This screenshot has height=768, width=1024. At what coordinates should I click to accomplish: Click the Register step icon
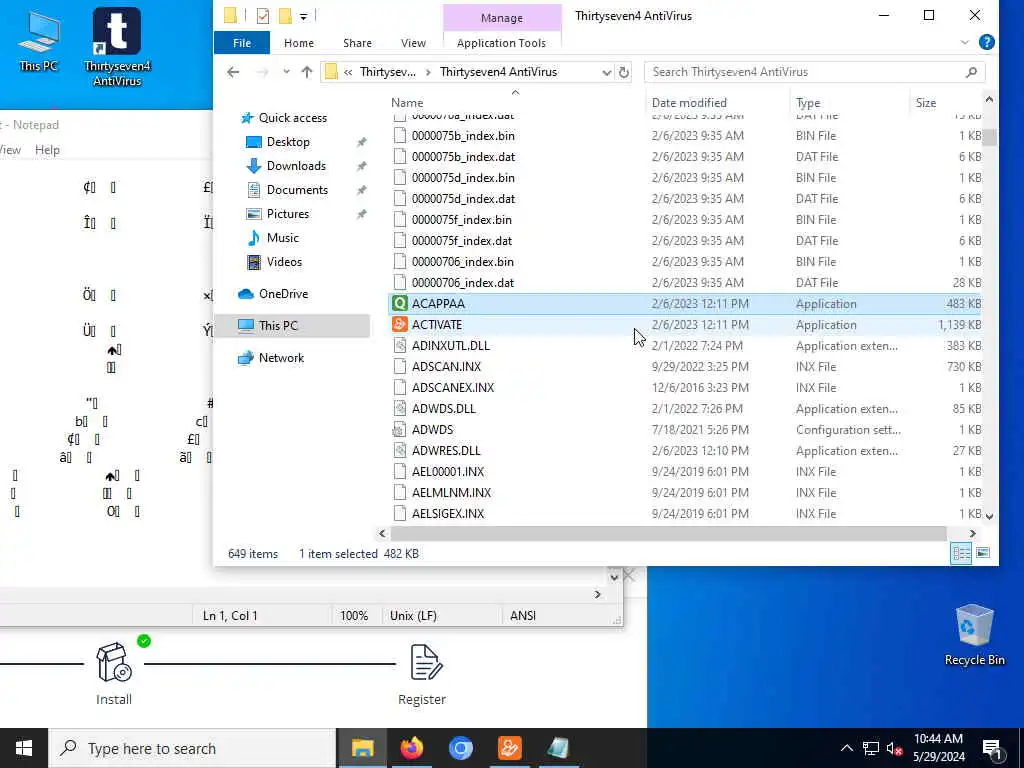426,662
